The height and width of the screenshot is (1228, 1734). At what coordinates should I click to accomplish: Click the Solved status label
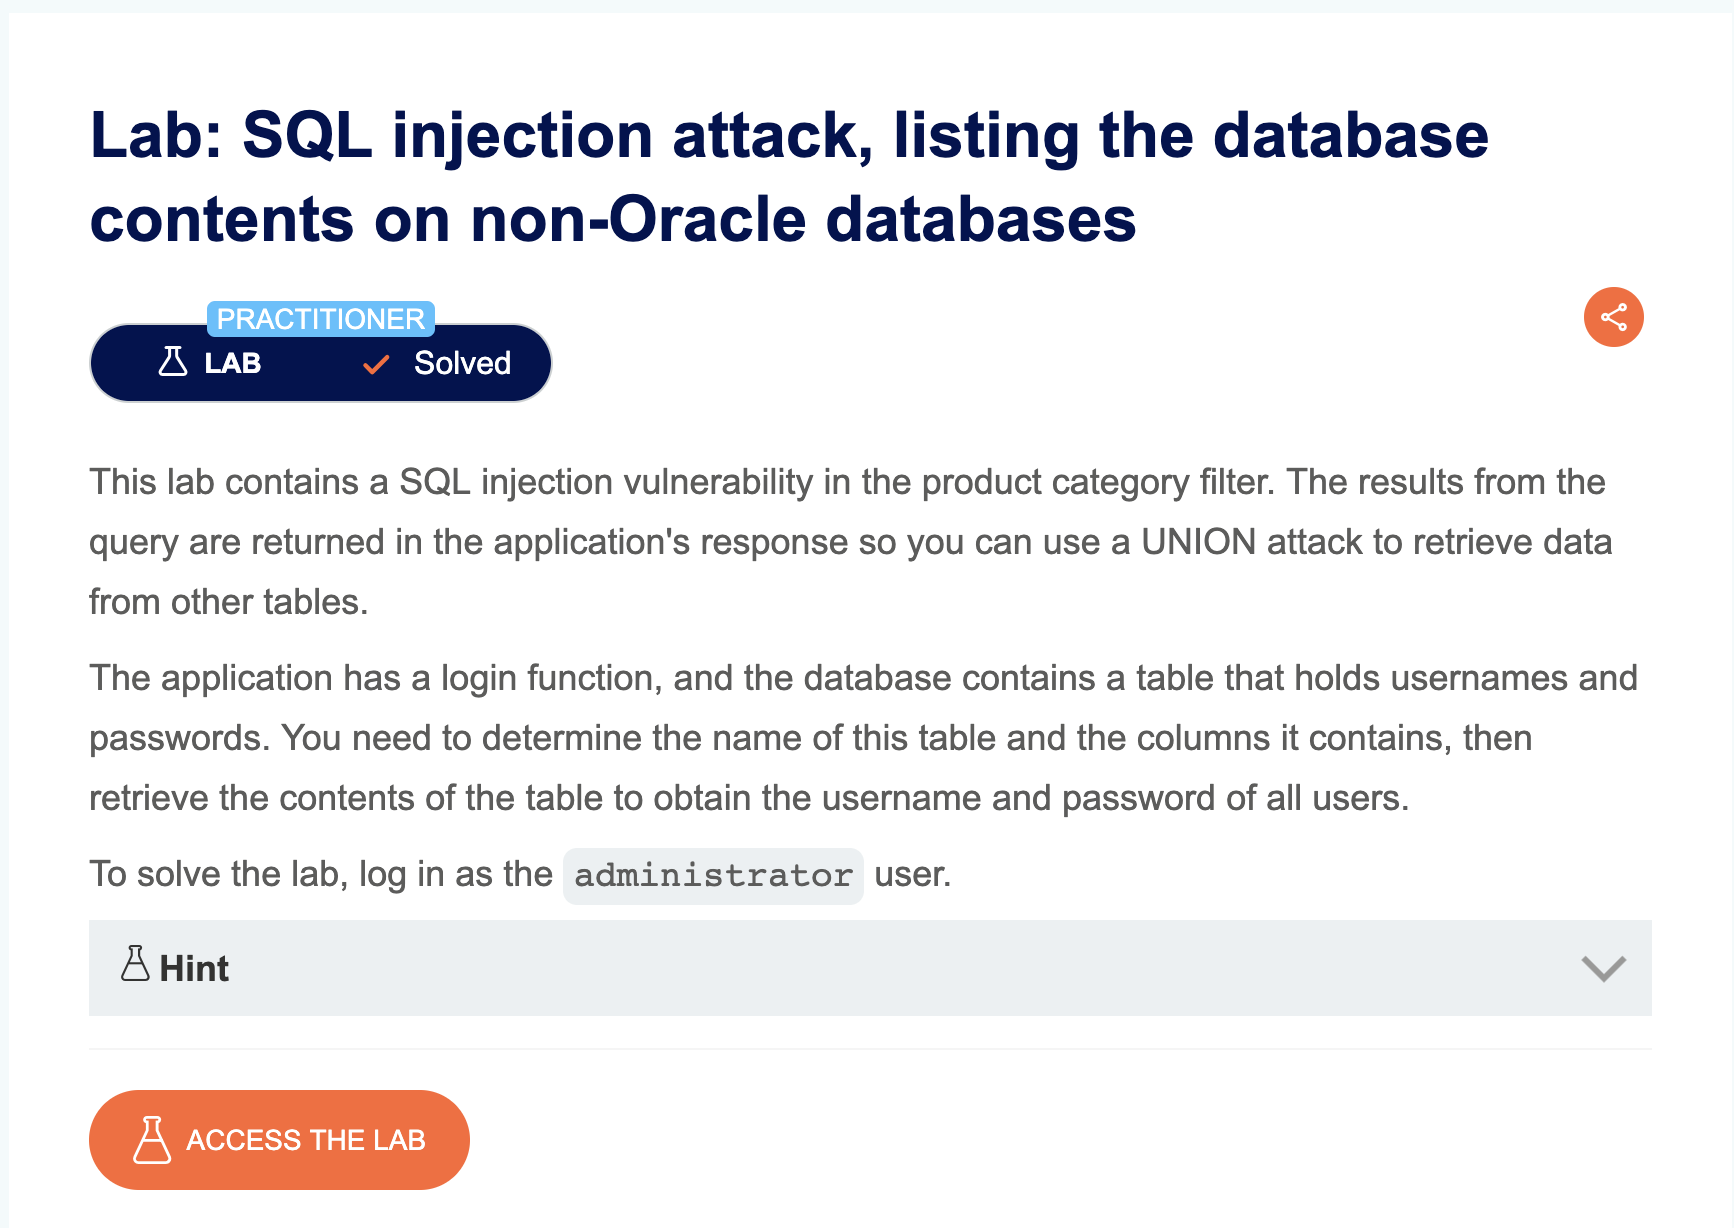[x=462, y=363]
